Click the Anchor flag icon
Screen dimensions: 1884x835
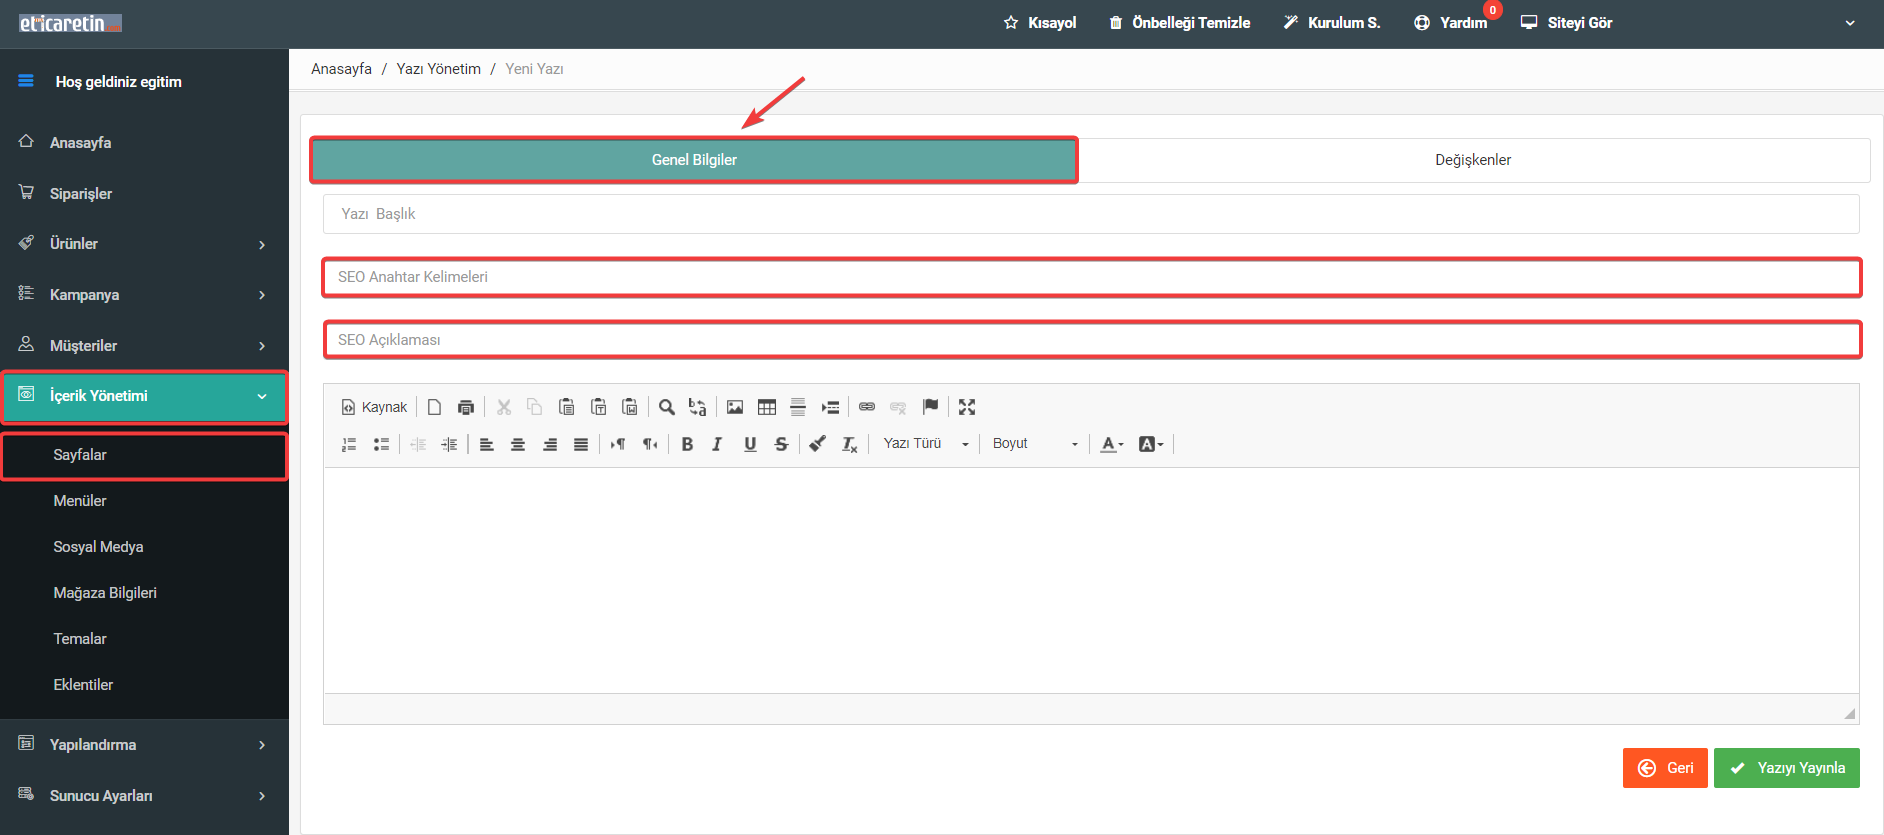tap(930, 406)
